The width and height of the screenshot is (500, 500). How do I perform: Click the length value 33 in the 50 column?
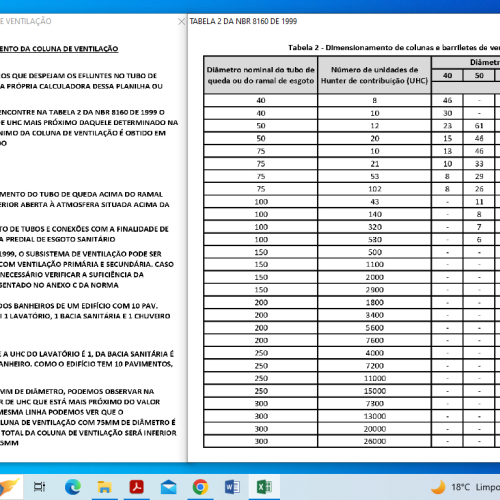click(479, 164)
